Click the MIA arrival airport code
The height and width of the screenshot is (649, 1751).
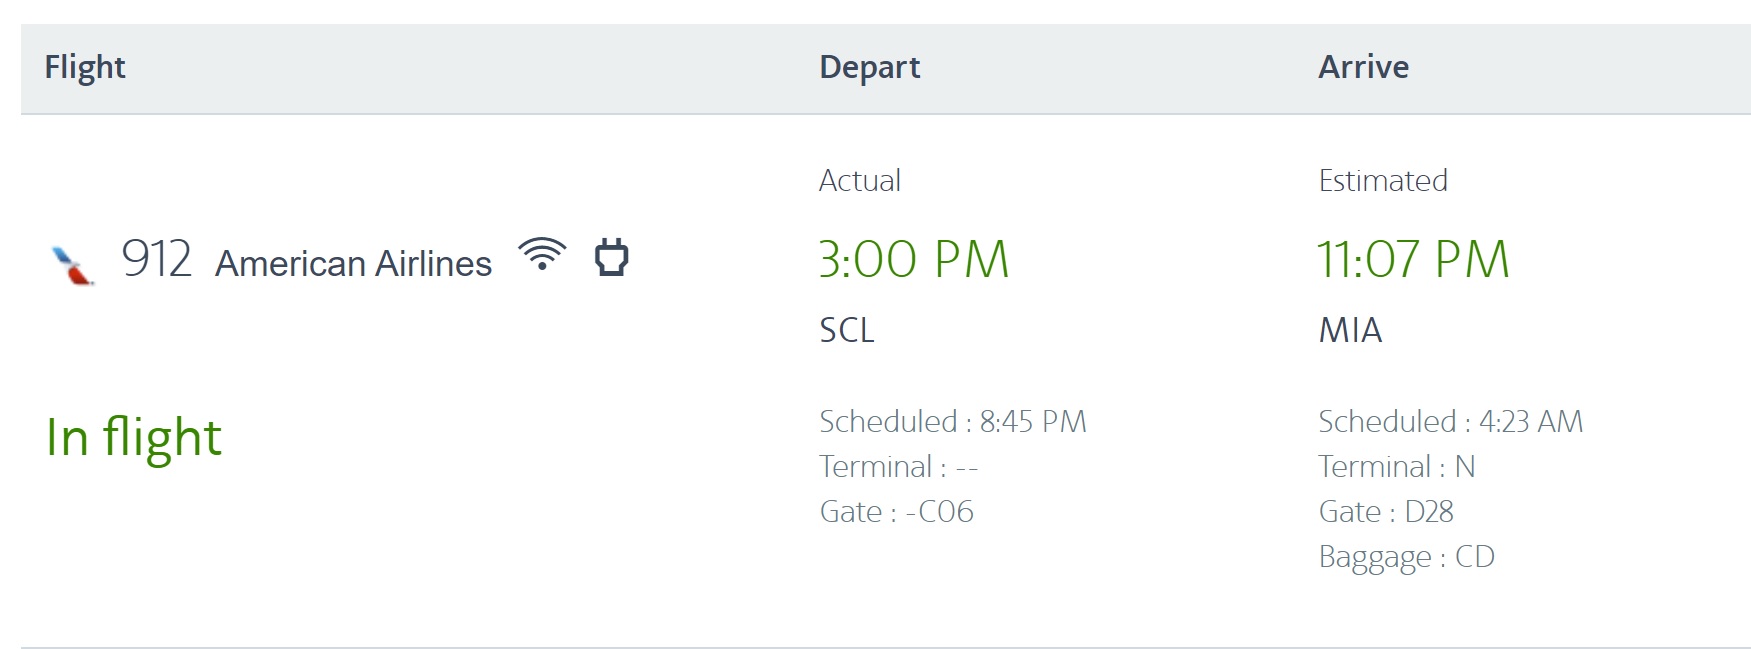click(x=1349, y=330)
